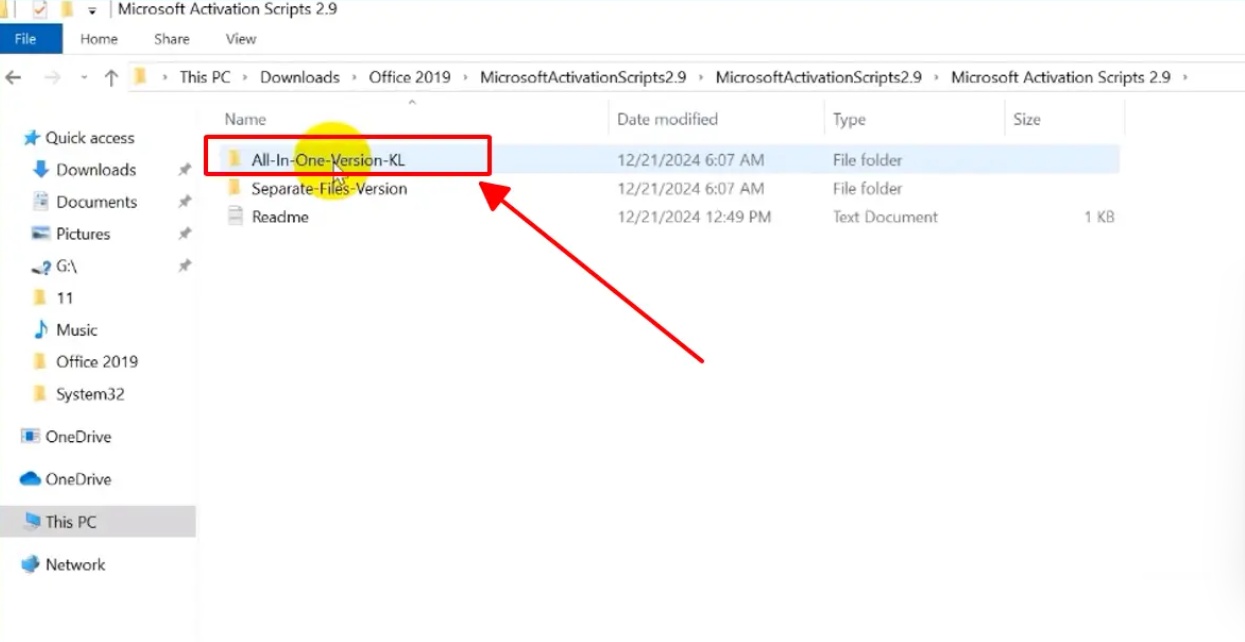Open Downloads in the sidebar

(96, 170)
